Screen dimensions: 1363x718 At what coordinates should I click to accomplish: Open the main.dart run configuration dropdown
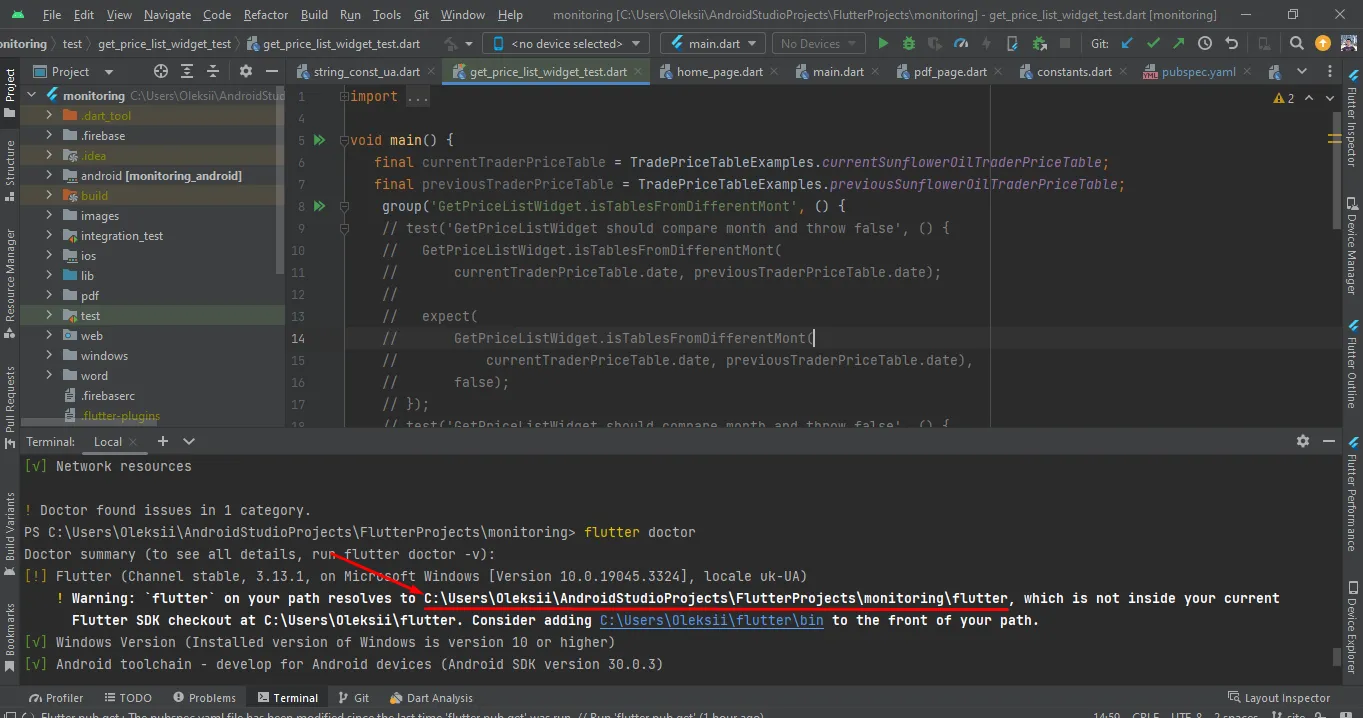713,44
